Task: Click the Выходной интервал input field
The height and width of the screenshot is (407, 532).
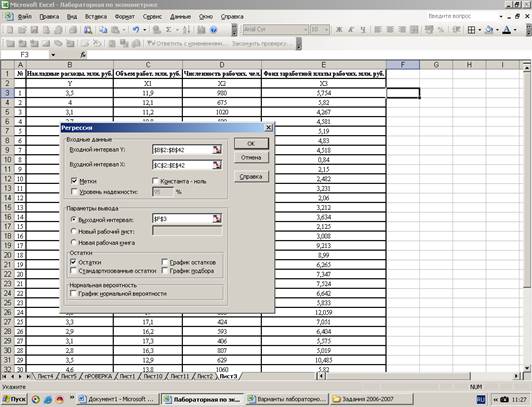Action: pos(183,219)
